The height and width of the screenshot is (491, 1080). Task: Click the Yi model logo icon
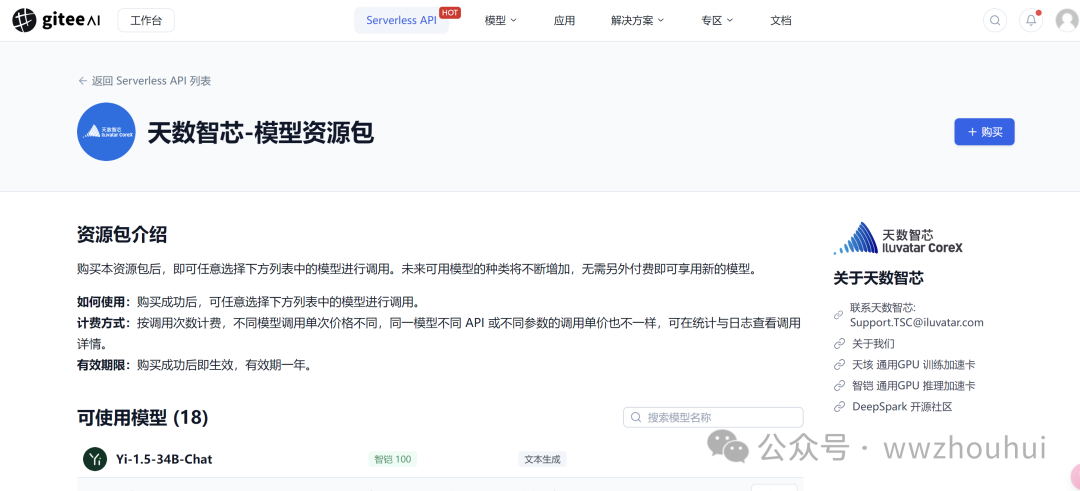[94, 459]
